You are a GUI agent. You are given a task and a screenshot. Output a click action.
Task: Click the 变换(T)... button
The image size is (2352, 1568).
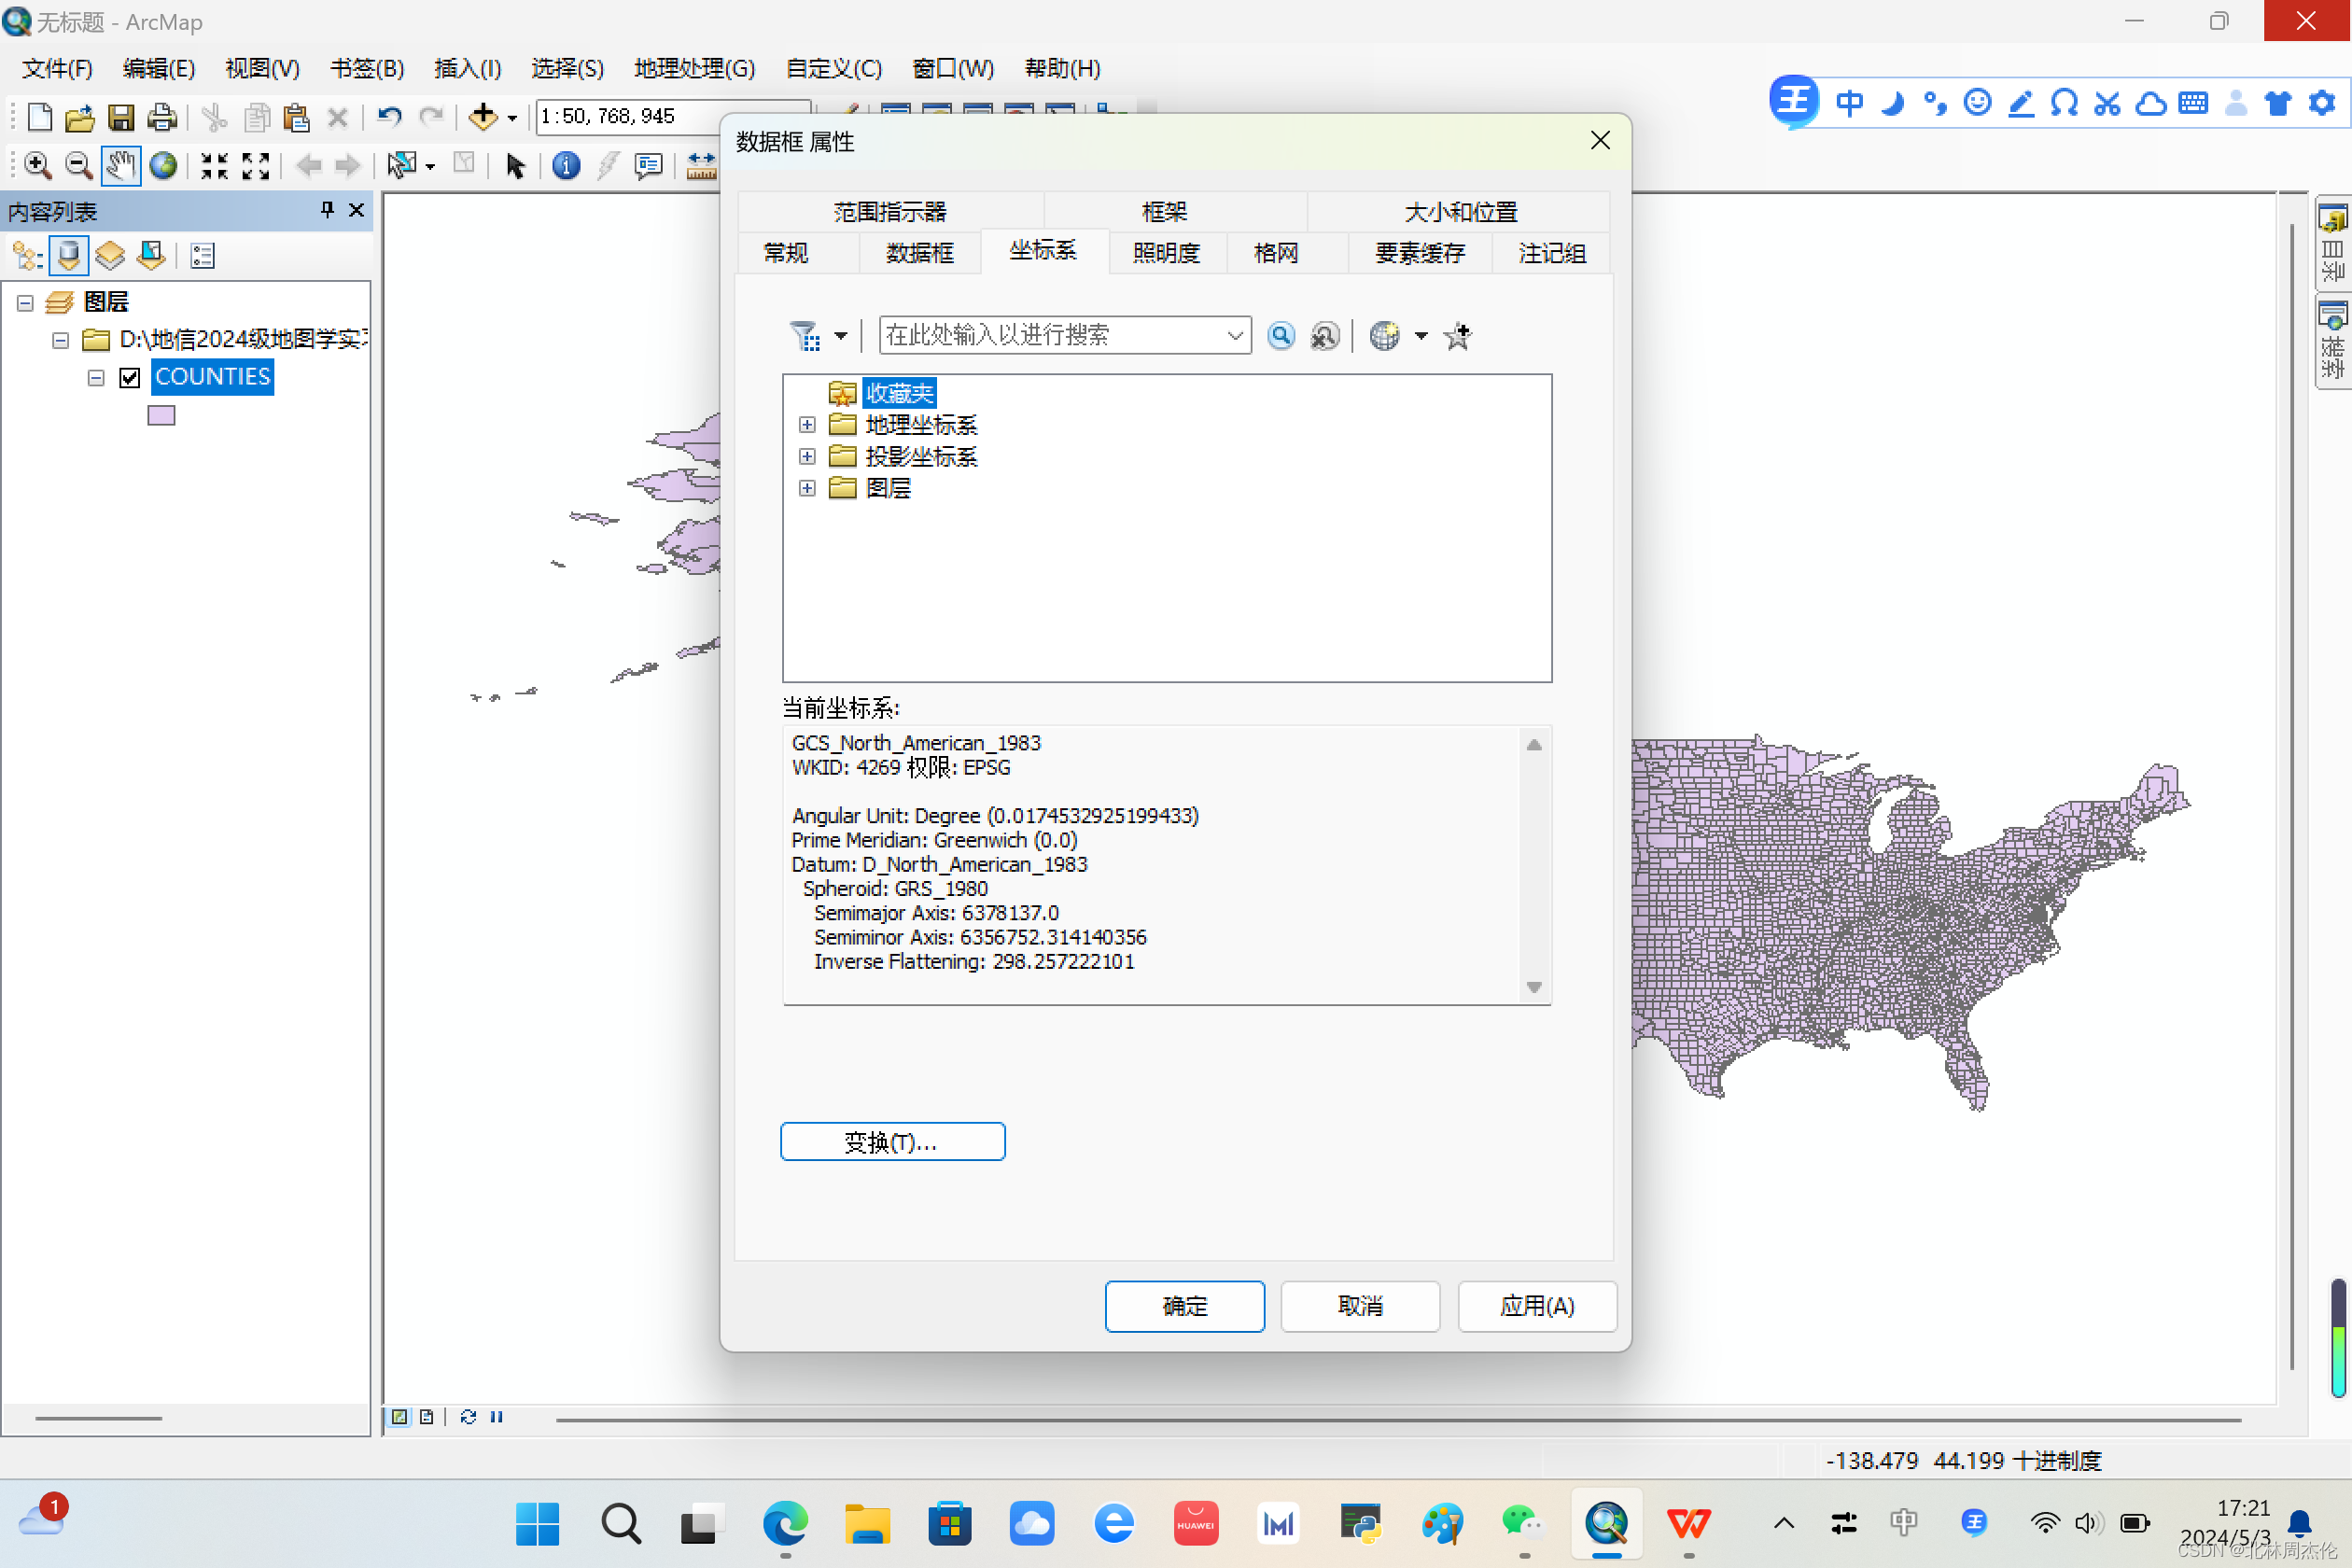(892, 1141)
